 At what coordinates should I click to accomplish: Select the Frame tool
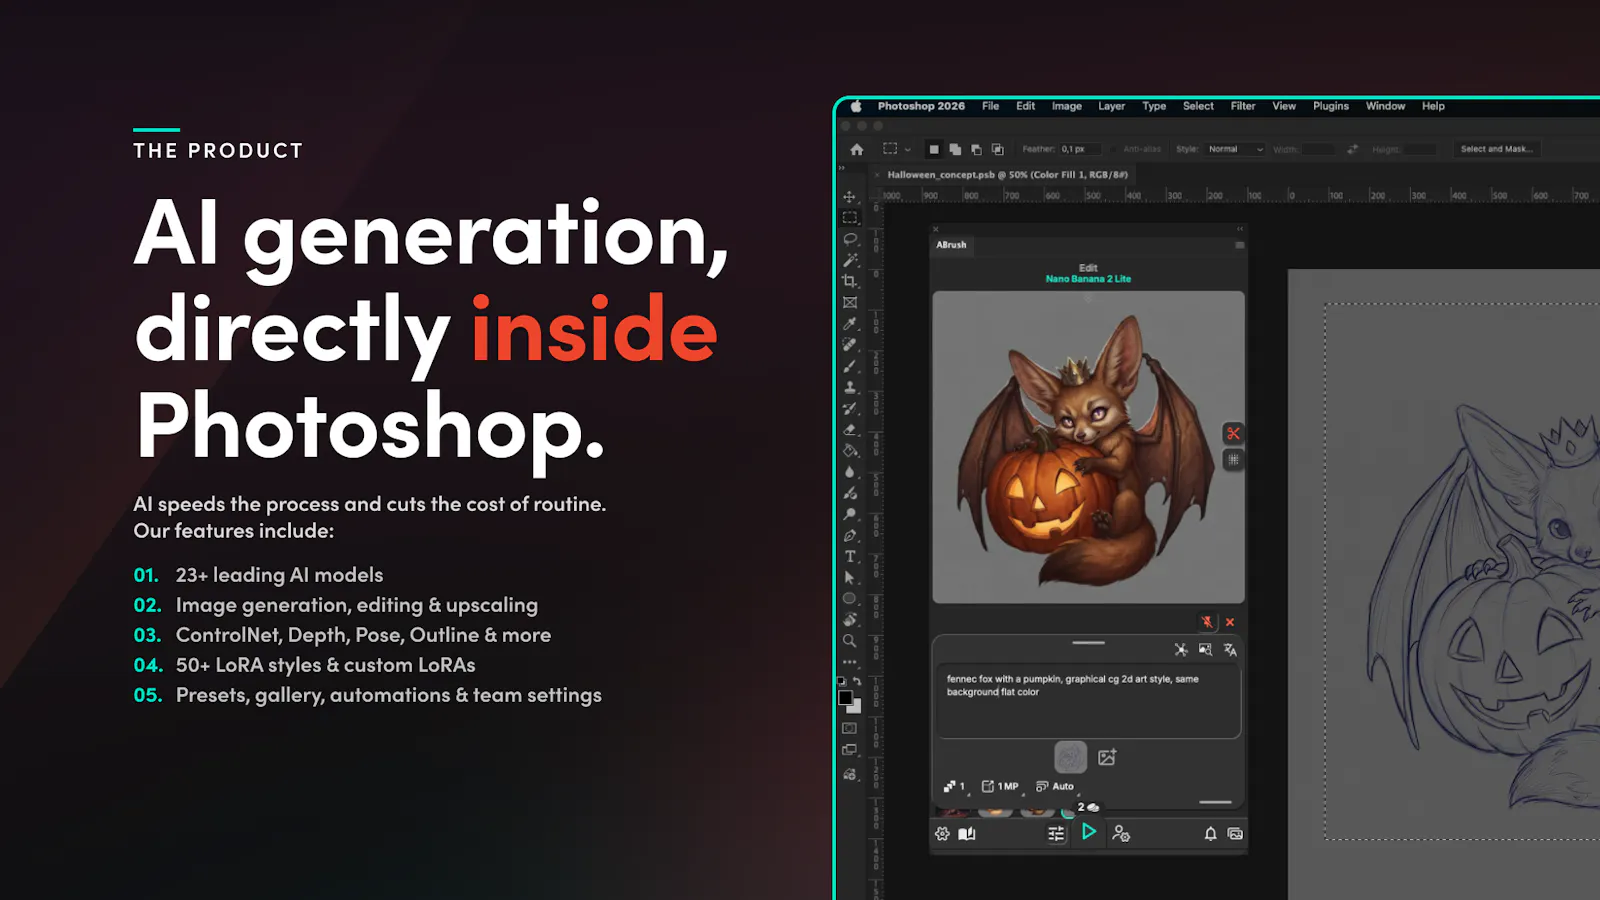850,302
